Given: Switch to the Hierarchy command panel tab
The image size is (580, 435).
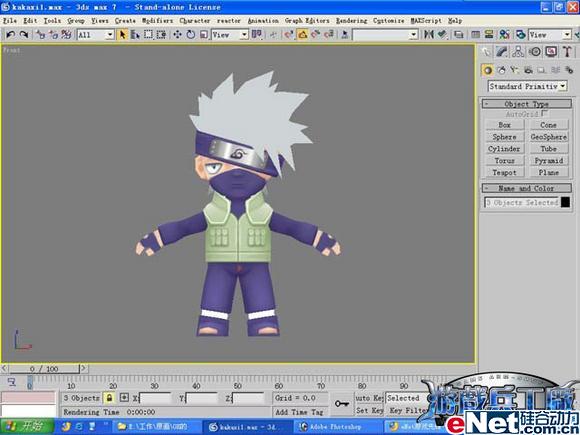Looking at the screenshot, I should [x=518, y=51].
